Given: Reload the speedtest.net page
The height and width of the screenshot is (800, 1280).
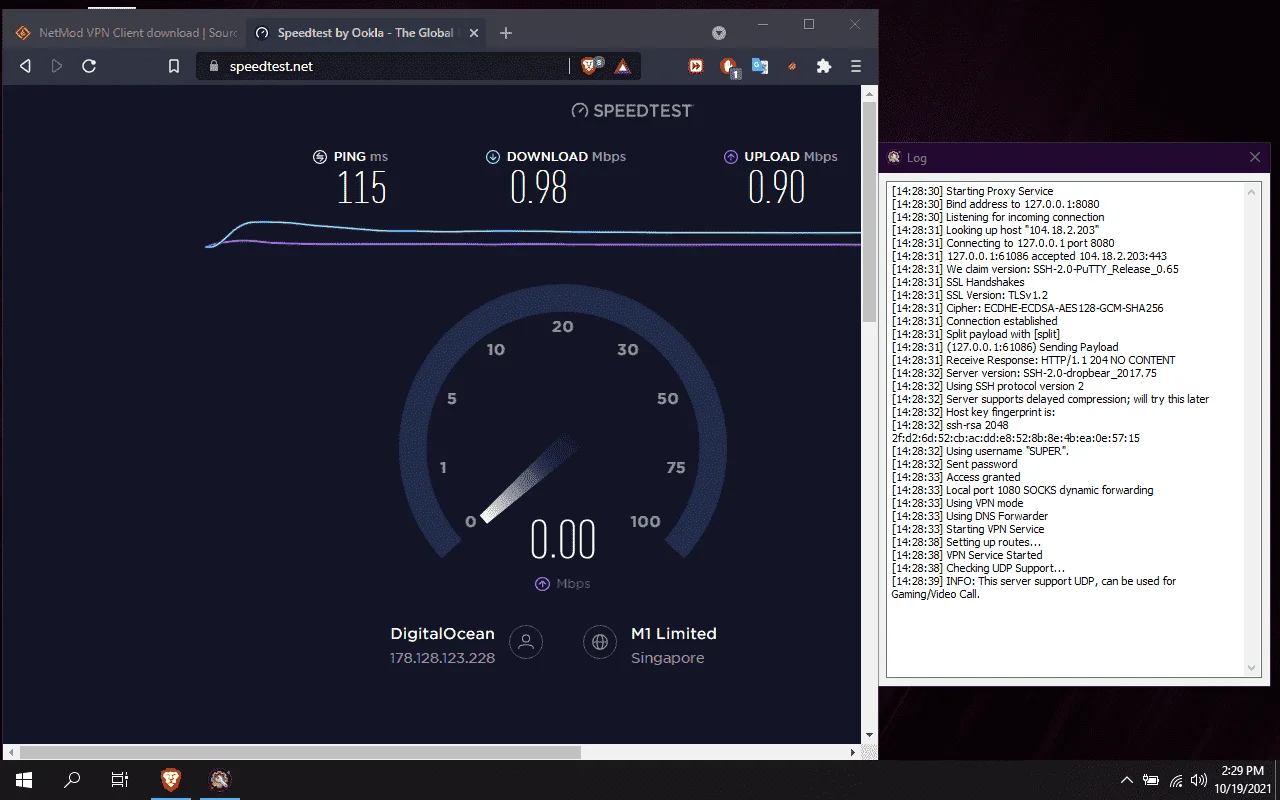Looking at the screenshot, I should (x=89, y=66).
